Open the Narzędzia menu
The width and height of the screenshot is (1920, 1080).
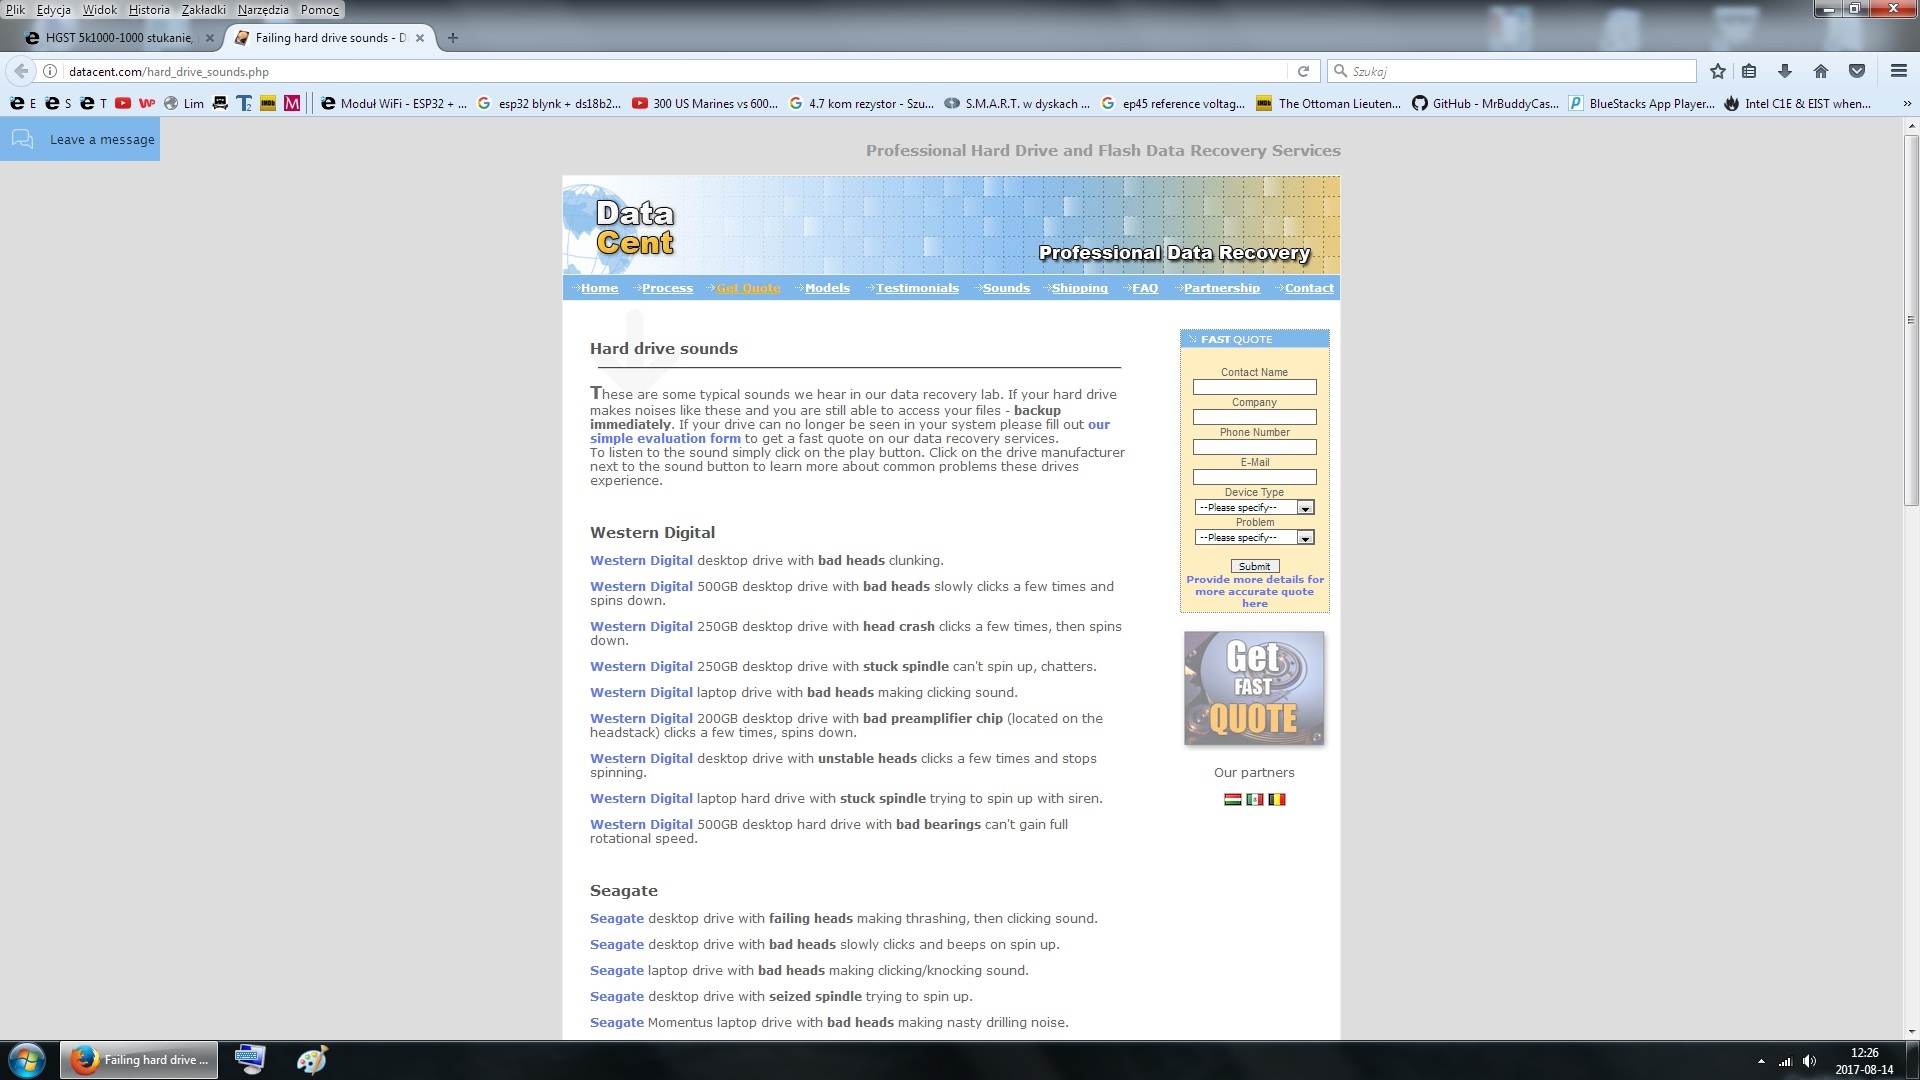[263, 10]
